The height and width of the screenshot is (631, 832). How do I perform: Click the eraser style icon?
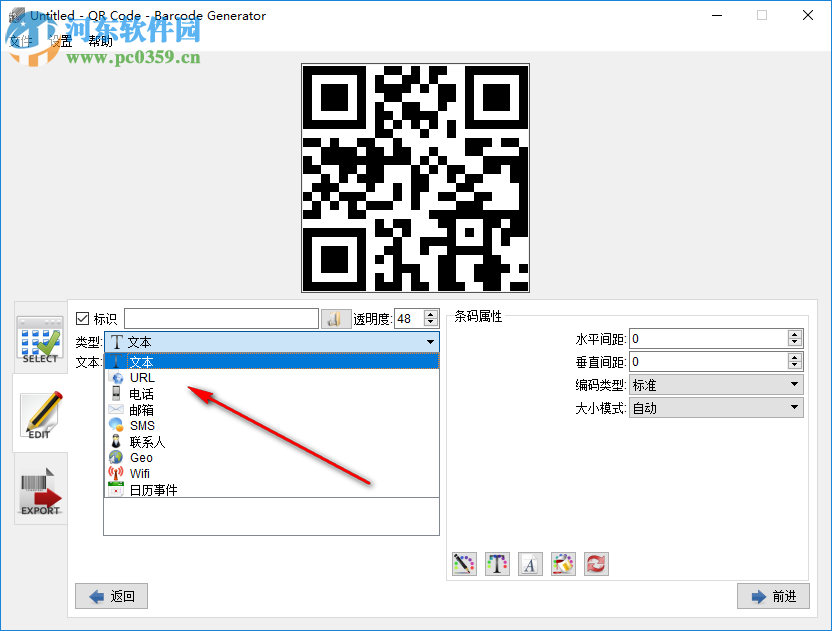pos(563,563)
